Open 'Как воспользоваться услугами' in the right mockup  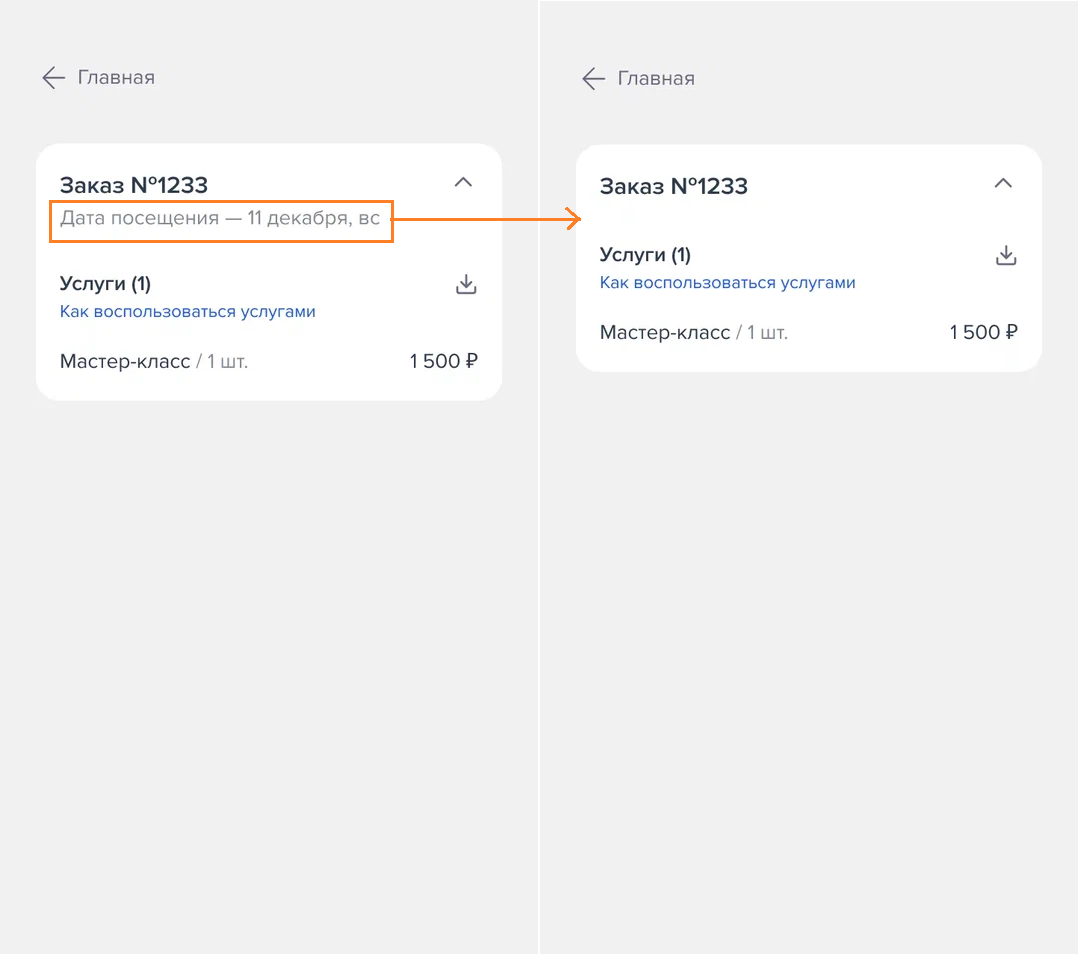pos(727,283)
